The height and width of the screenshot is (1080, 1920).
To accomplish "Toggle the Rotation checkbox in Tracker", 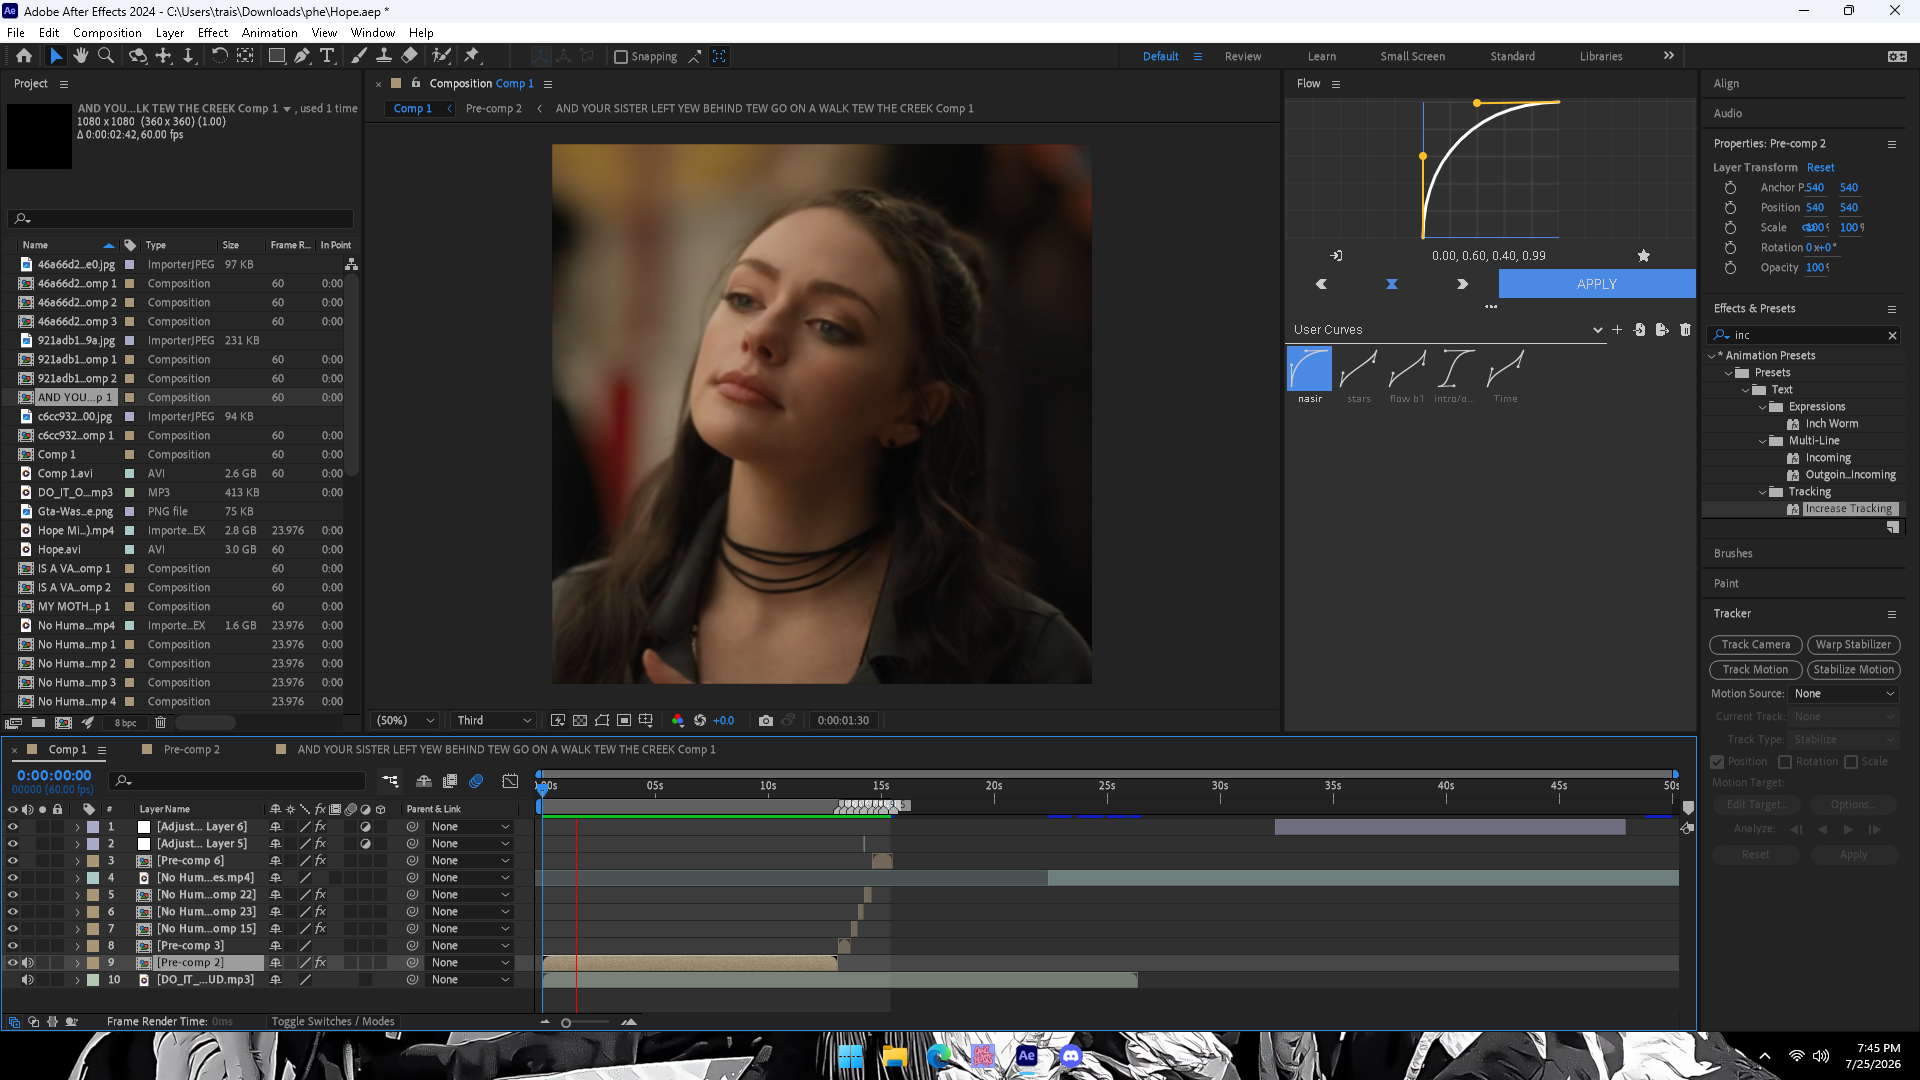I will pyautogui.click(x=1785, y=762).
